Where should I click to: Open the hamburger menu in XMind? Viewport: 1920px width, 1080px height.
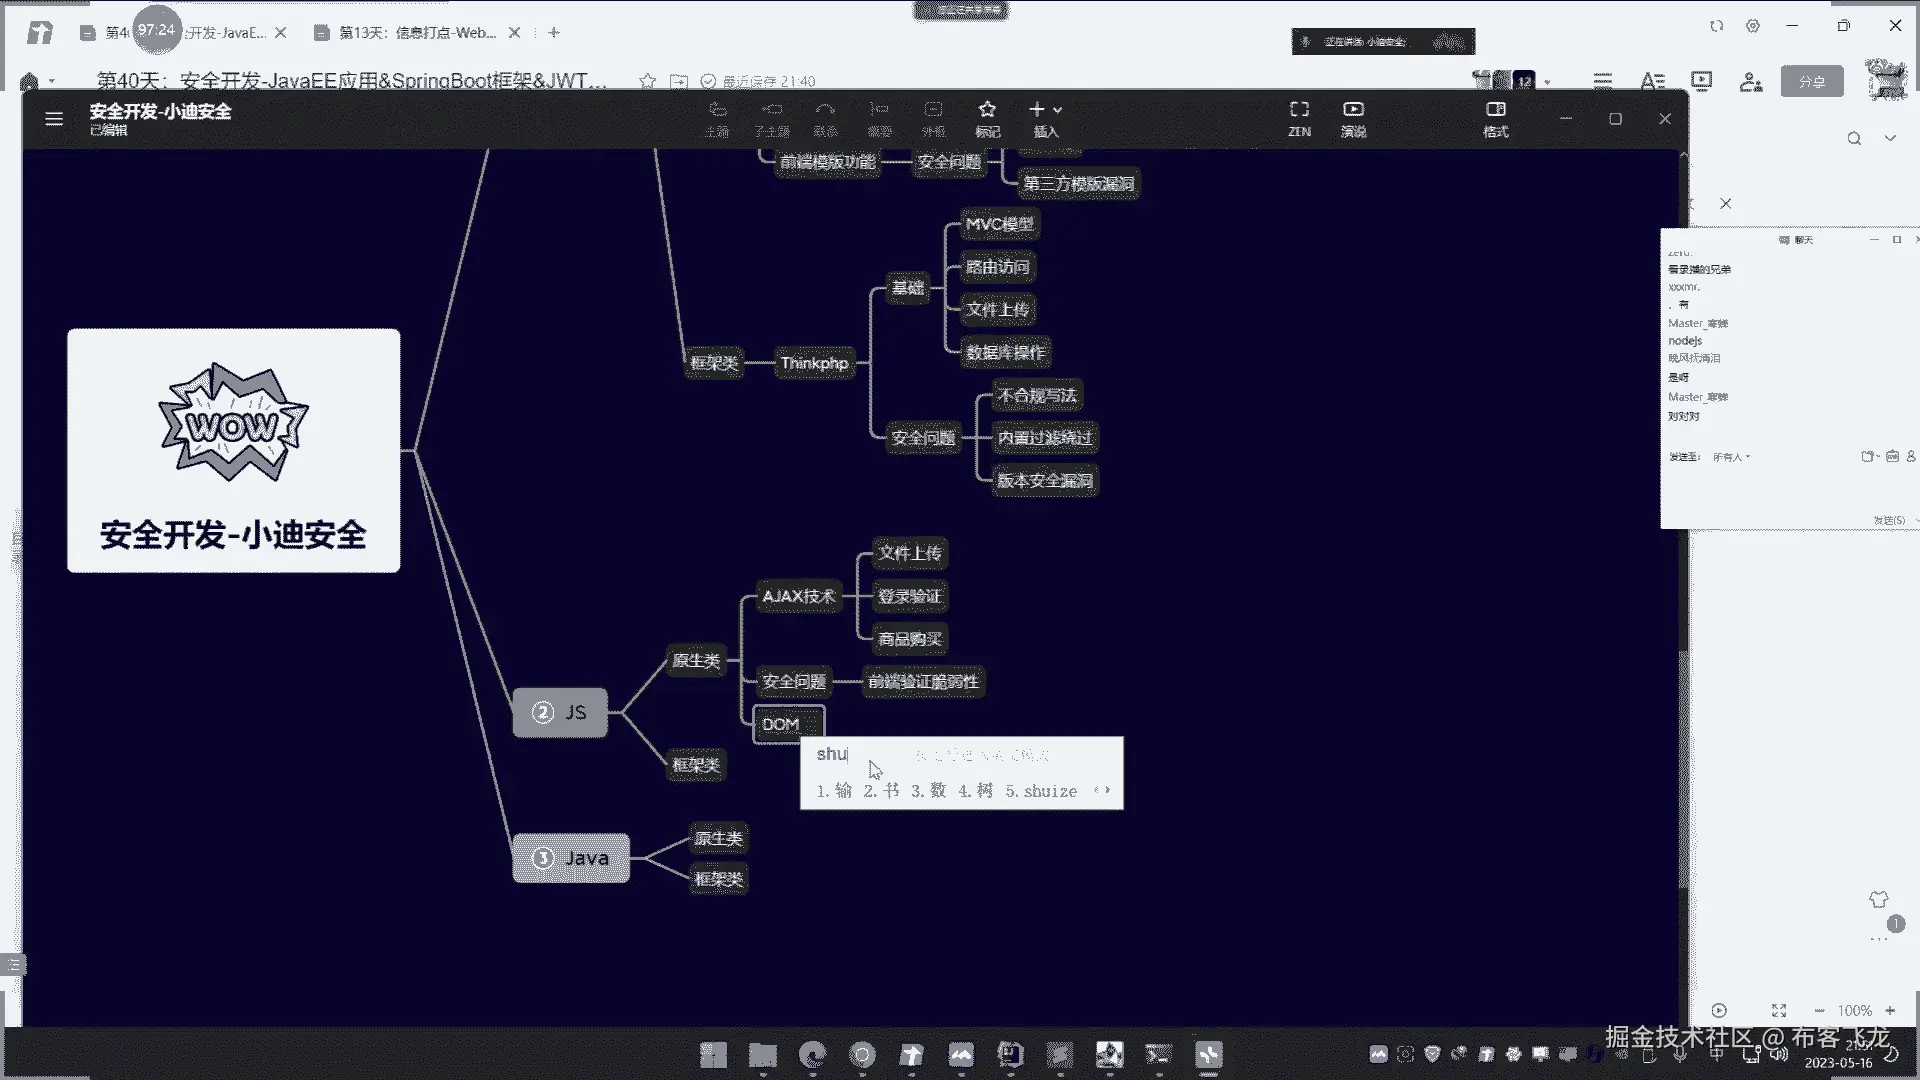54,119
